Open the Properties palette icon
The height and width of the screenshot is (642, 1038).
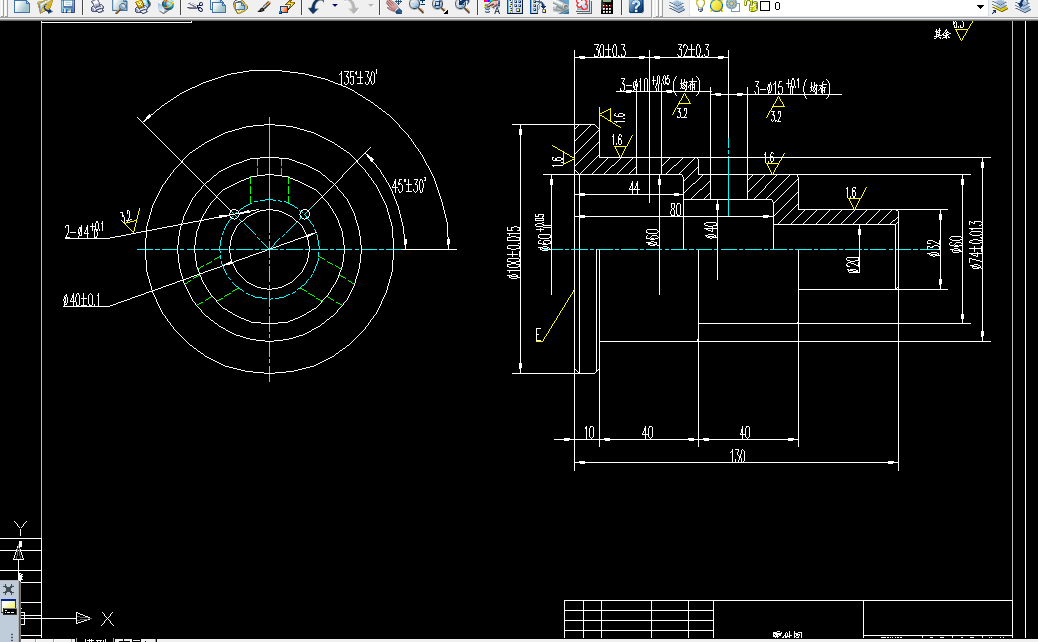[x=492, y=7]
